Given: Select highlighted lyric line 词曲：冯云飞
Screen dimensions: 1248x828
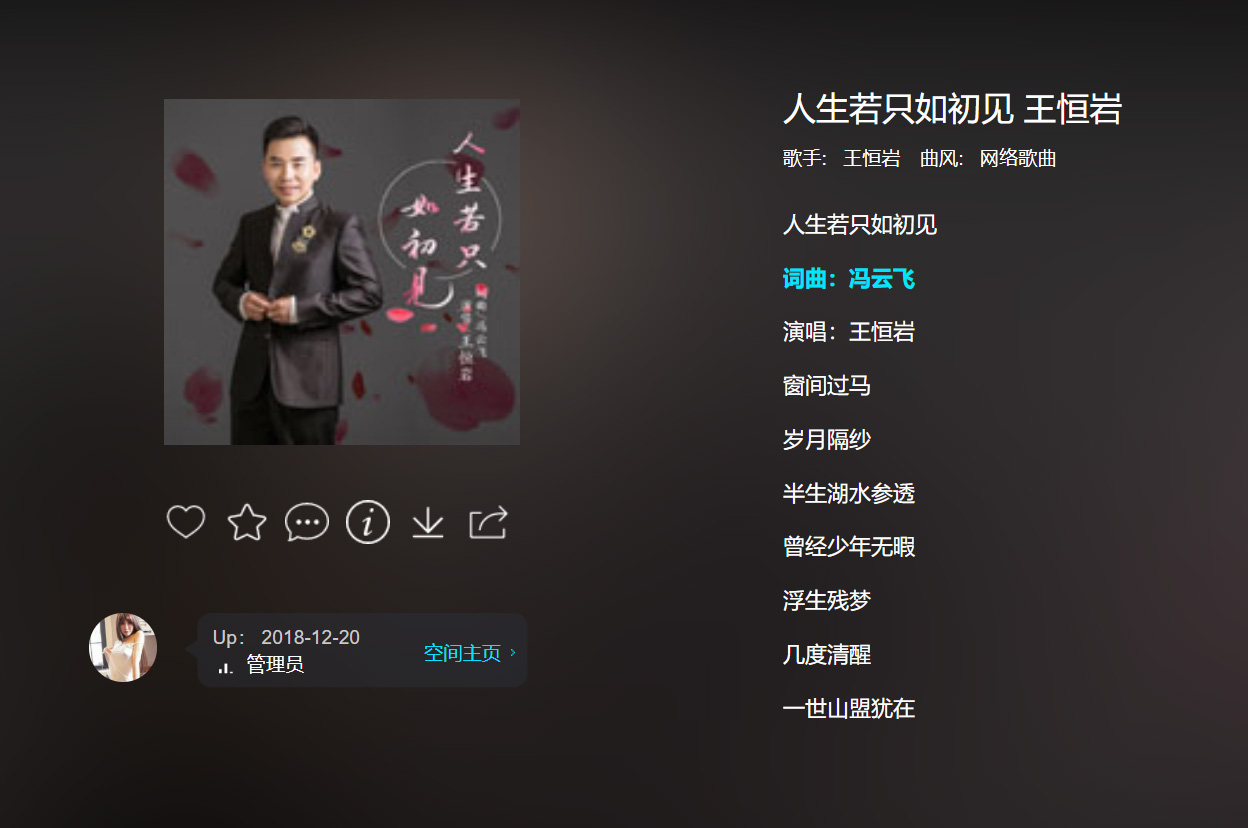Looking at the screenshot, I should [x=849, y=278].
